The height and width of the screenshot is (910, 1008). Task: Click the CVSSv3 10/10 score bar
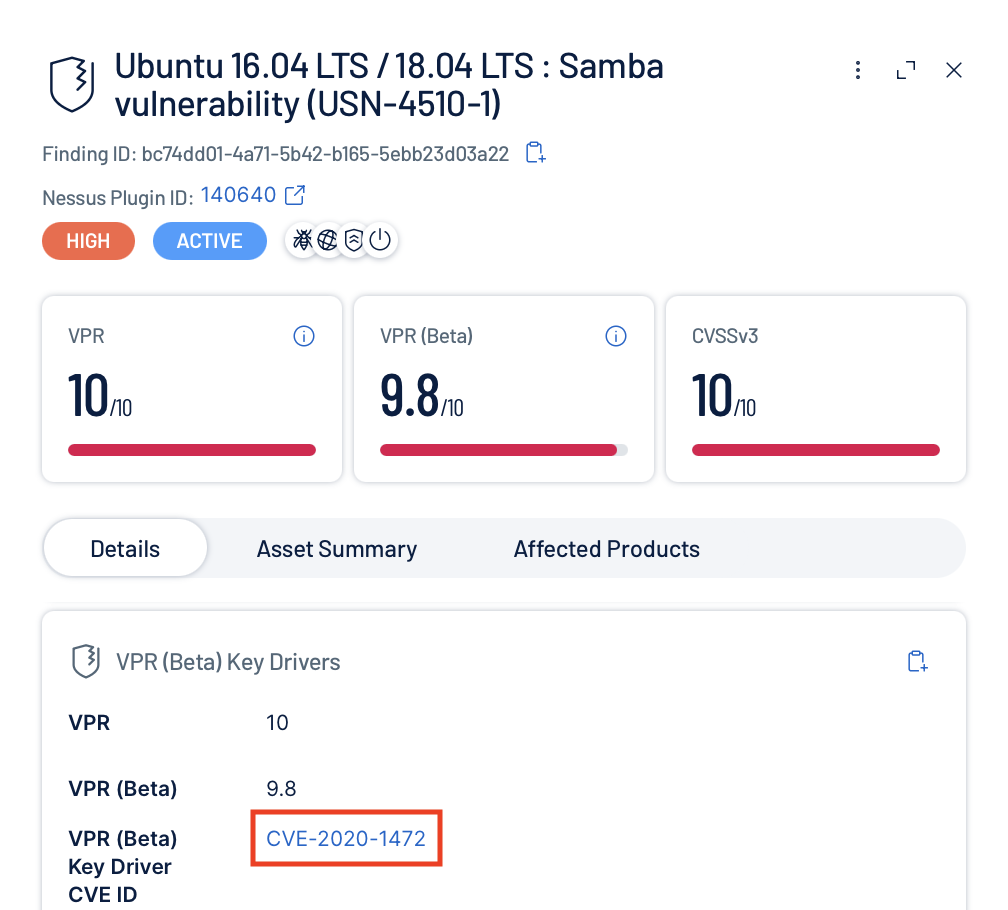tap(816, 450)
